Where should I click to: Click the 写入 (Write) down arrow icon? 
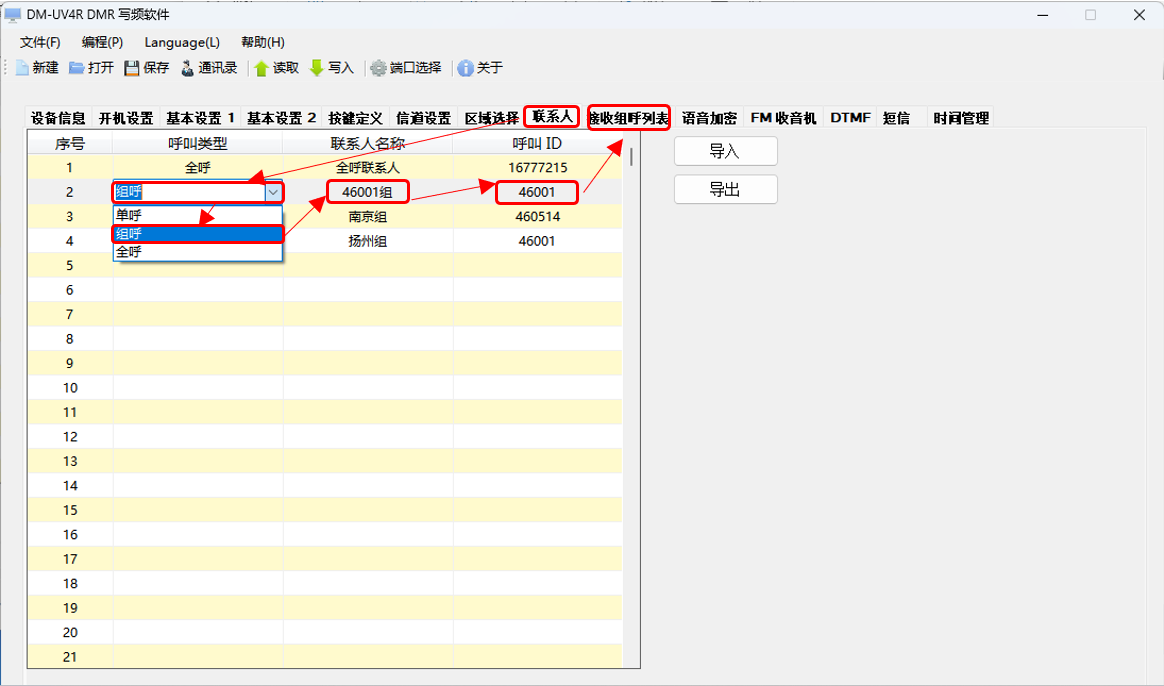point(316,68)
